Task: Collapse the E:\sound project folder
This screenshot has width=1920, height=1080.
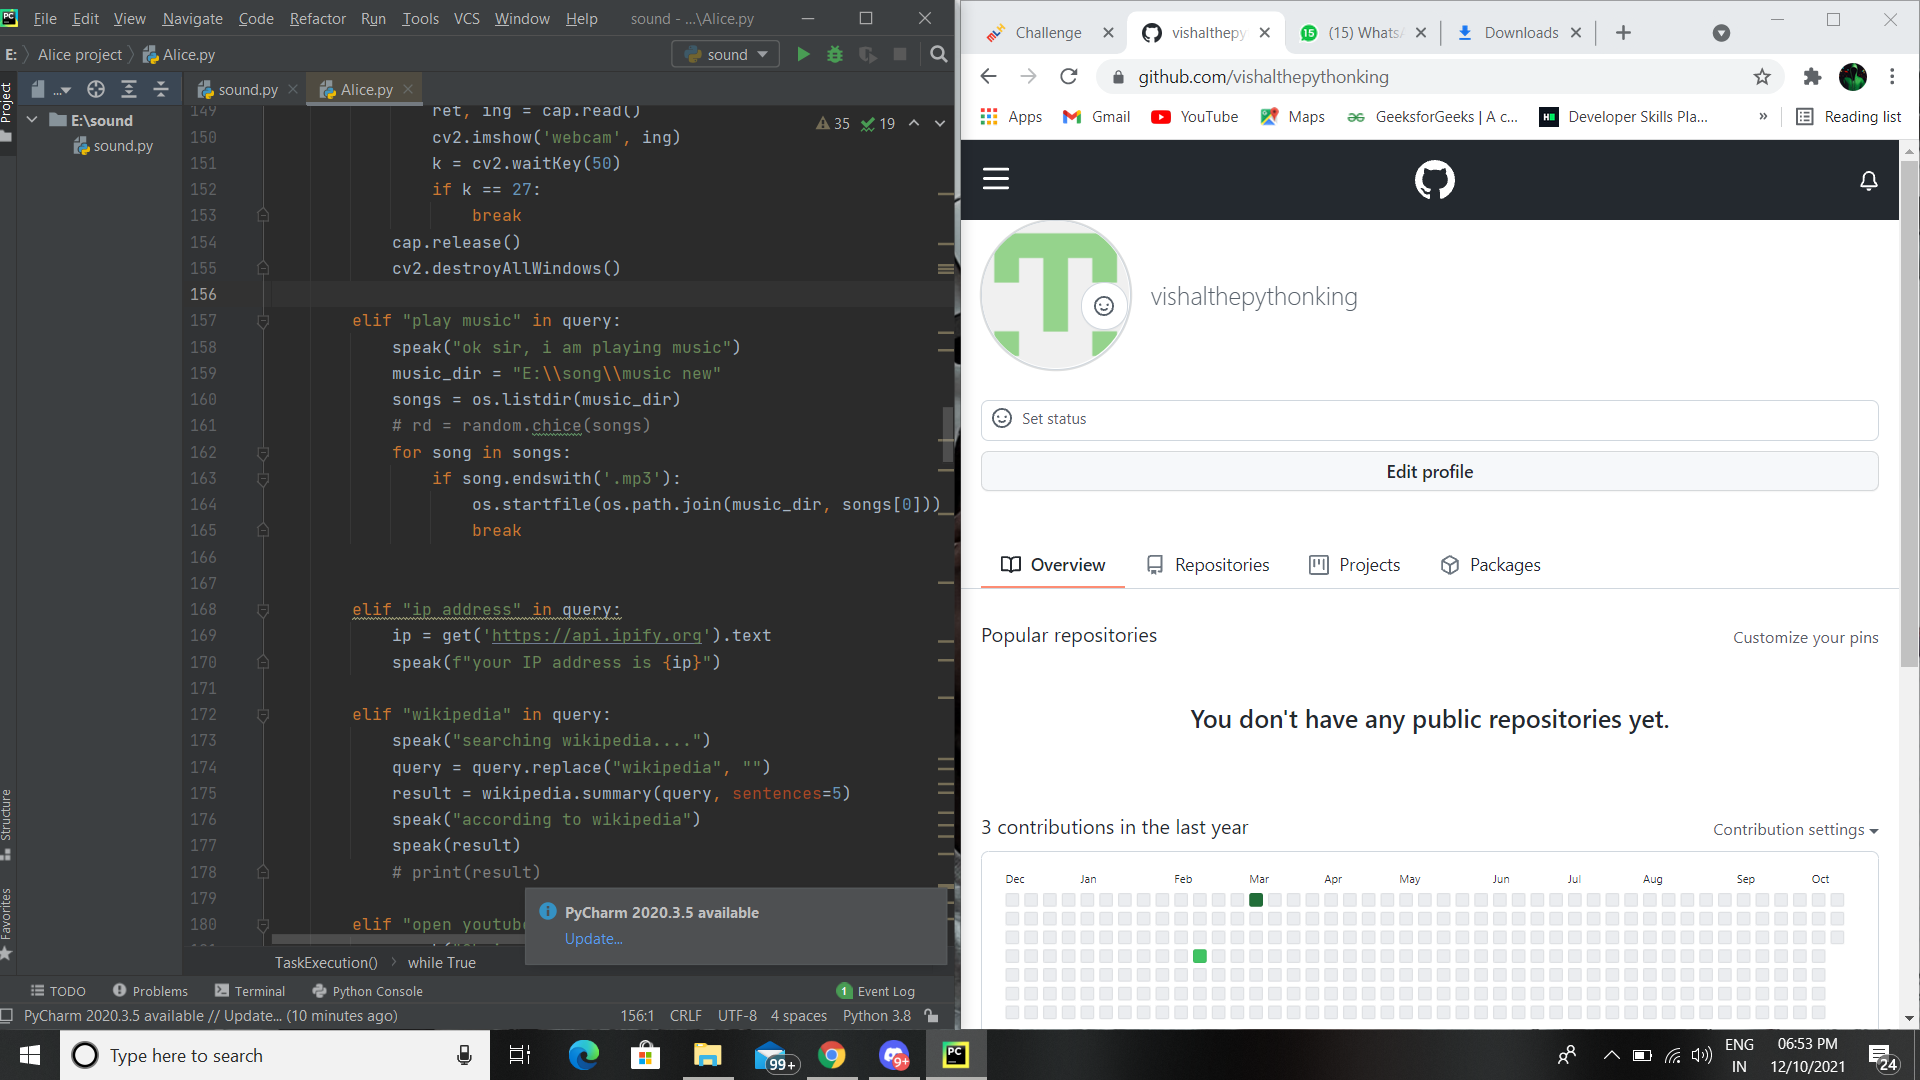Action: tap(32, 120)
